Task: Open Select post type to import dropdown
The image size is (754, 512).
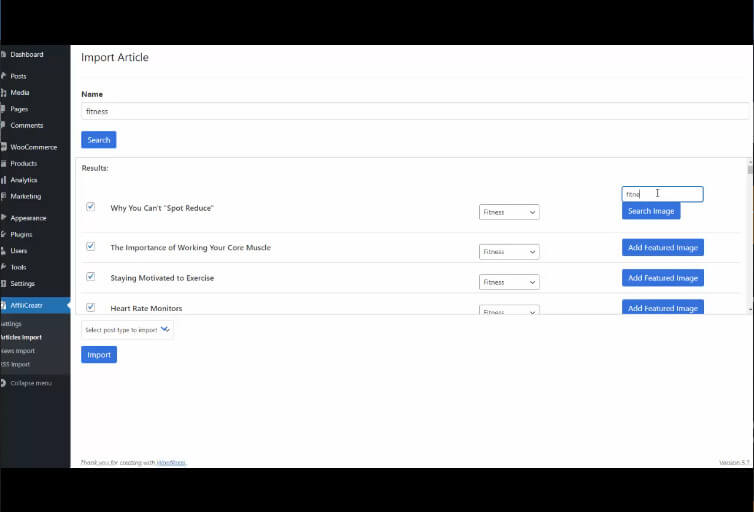Action: (x=127, y=330)
